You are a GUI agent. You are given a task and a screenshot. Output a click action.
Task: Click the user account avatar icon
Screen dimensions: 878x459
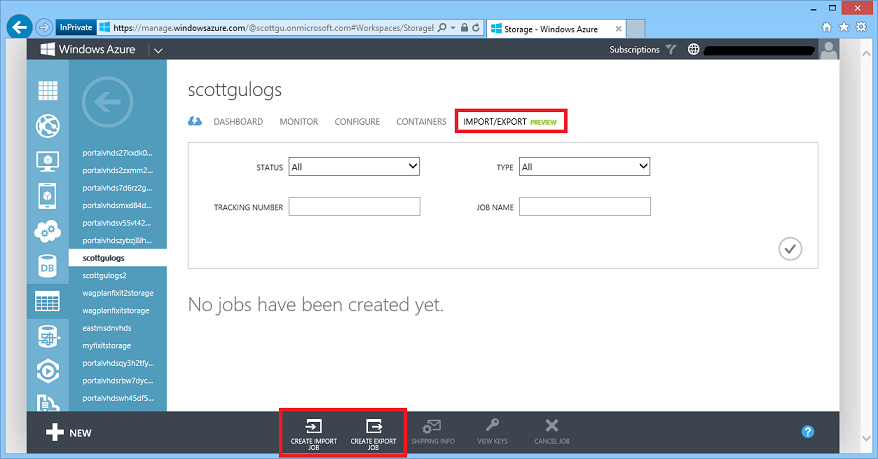point(829,49)
